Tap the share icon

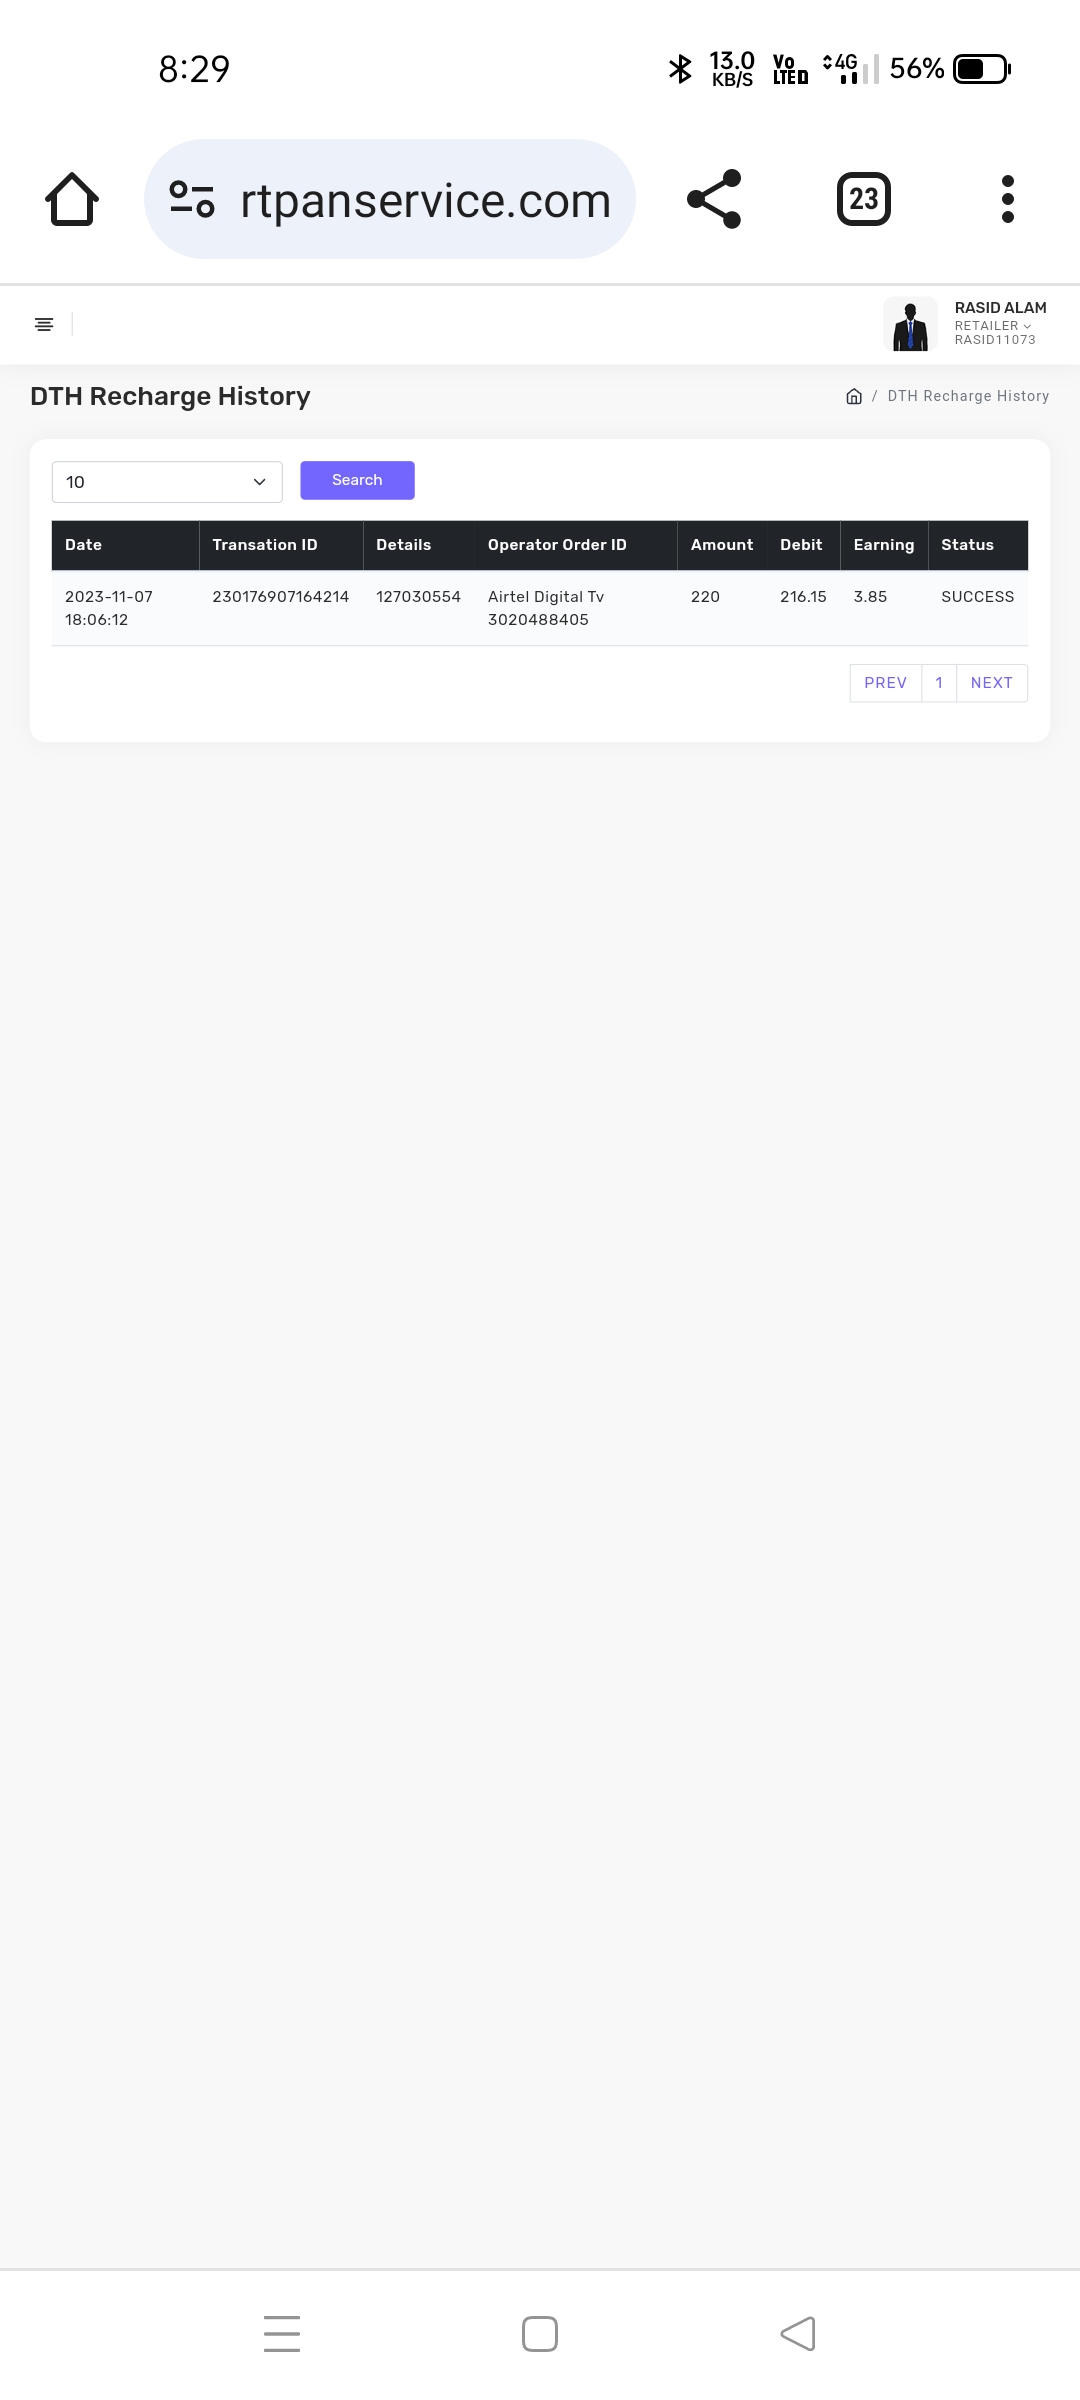click(714, 199)
